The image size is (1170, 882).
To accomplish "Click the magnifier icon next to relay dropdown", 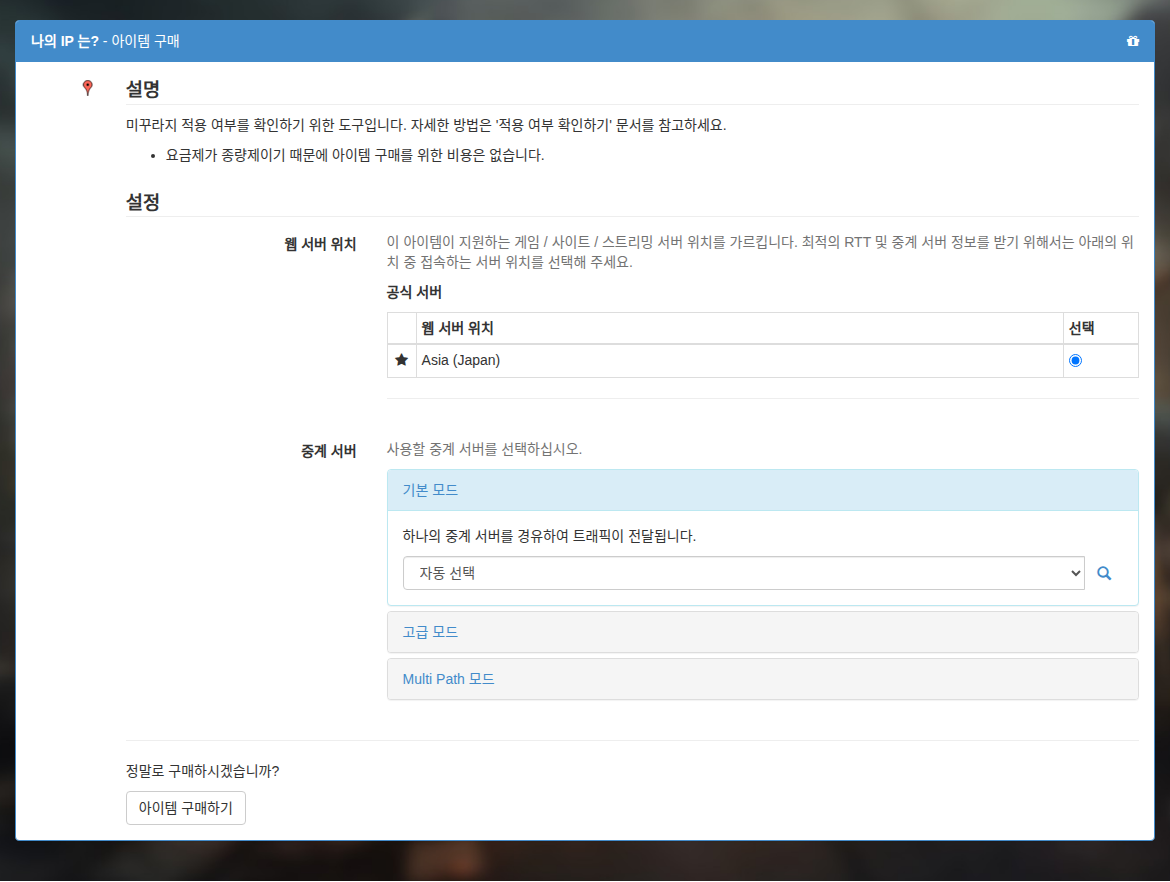I will click(1104, 573).
